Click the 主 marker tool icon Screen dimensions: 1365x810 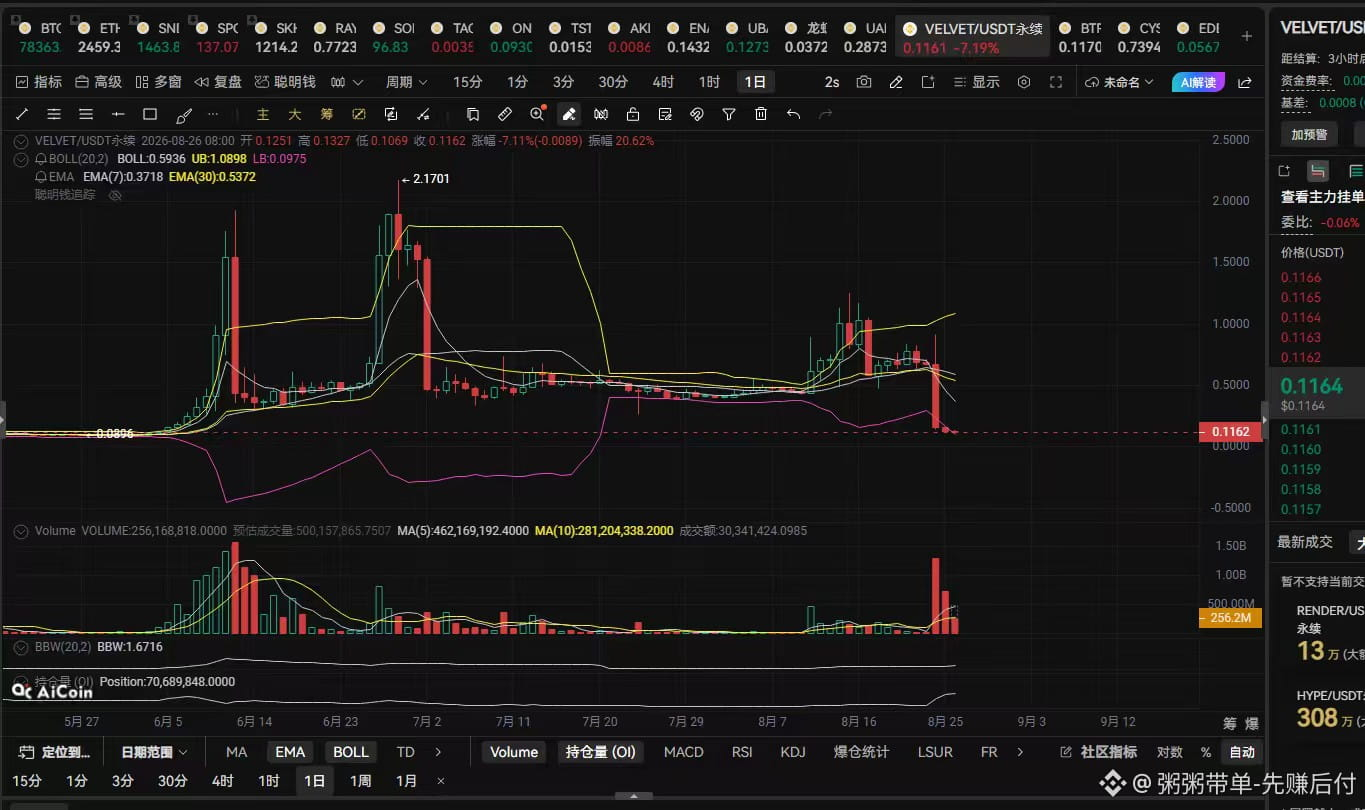(263, 114)
